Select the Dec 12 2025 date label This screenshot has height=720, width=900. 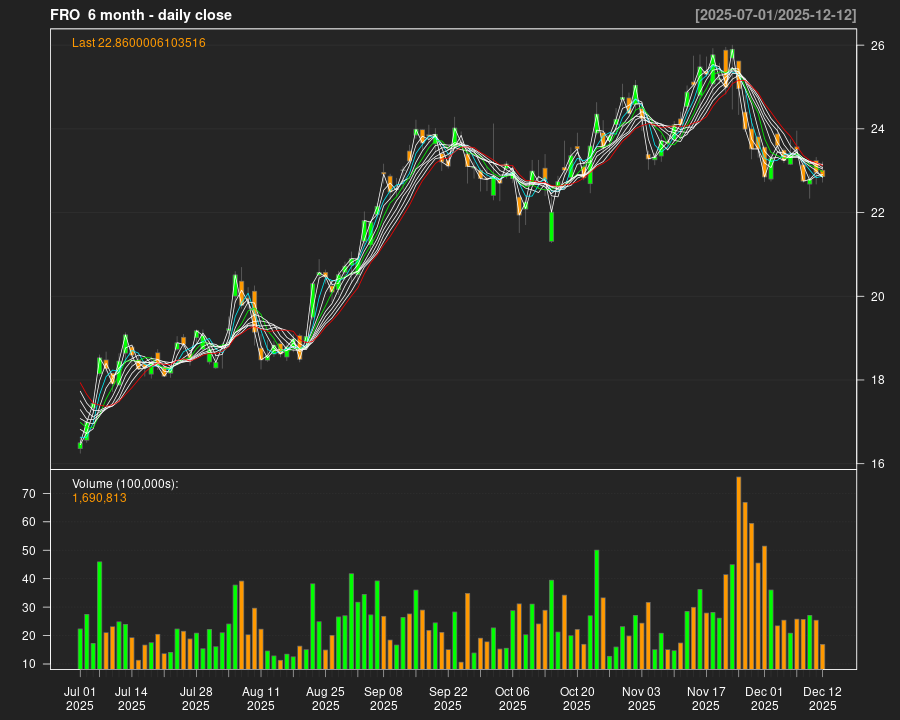pyautogui.click(x=822, y=698)
